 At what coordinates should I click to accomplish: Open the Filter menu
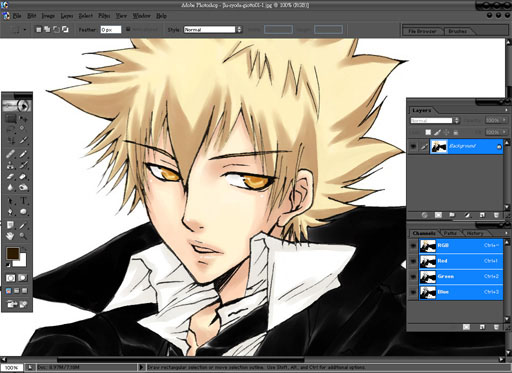point(104,16)
